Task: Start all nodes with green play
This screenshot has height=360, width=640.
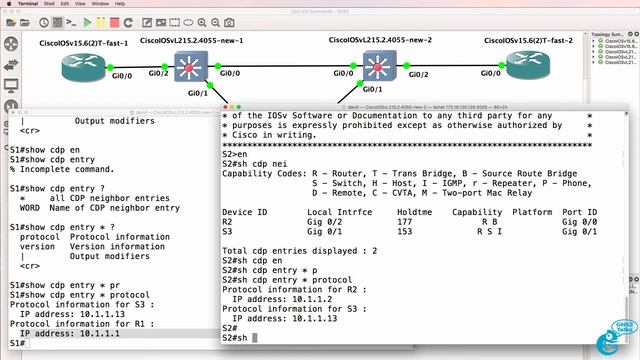Action: pyautogui.click(x=87, y=22)
